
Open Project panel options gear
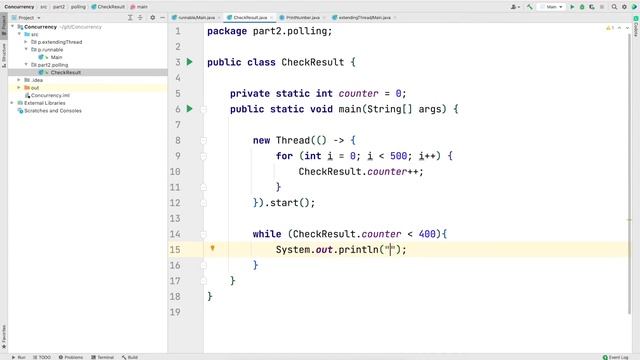point(153,18)
